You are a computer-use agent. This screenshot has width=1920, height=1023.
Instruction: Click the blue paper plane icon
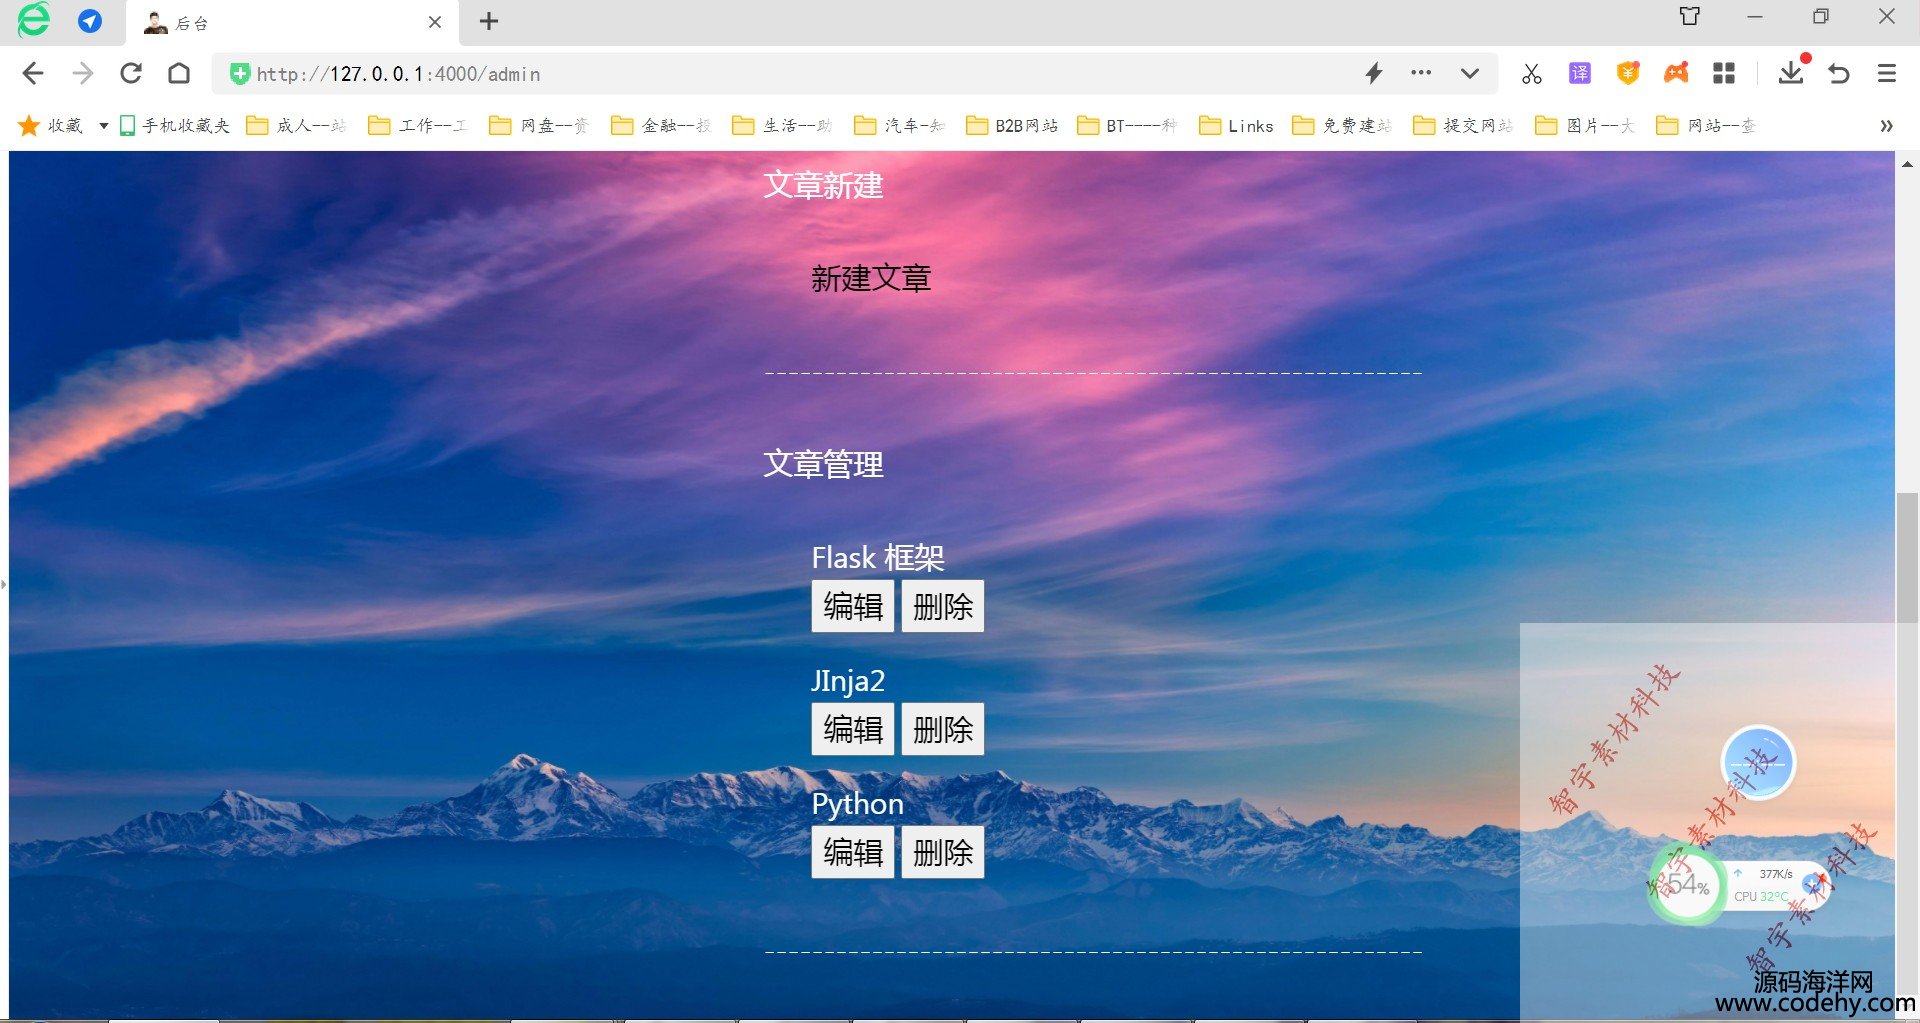coord(90,21)
